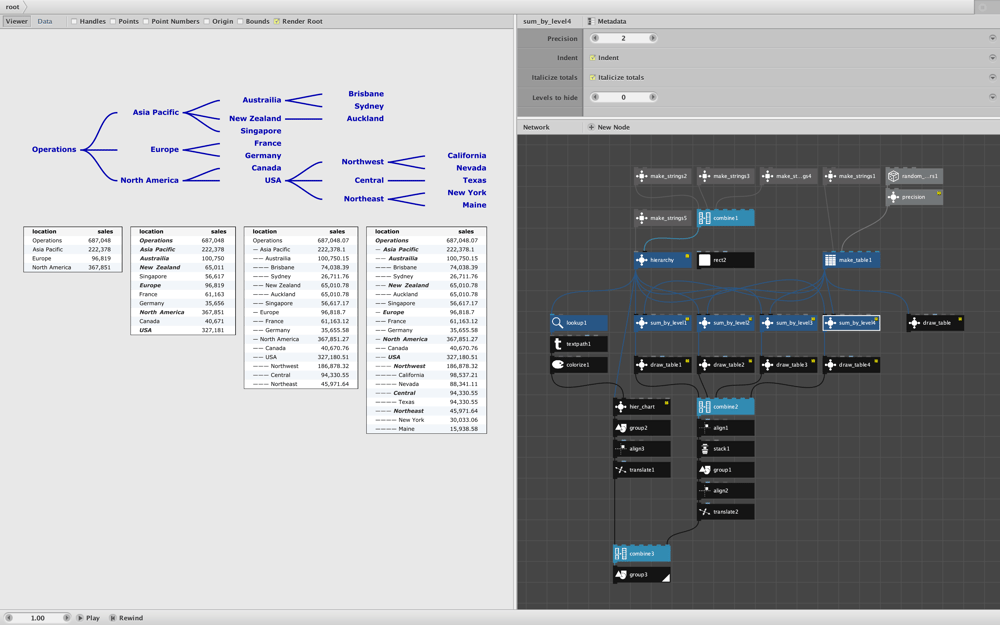Select the sum_by_level1 node
The height and width of the screenshot is (625, 1000).
pos(663,323)
